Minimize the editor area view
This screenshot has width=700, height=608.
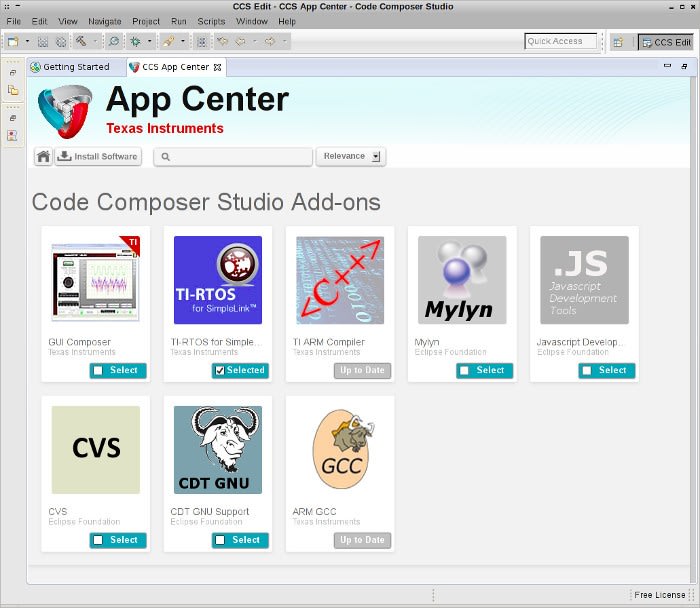667,66
